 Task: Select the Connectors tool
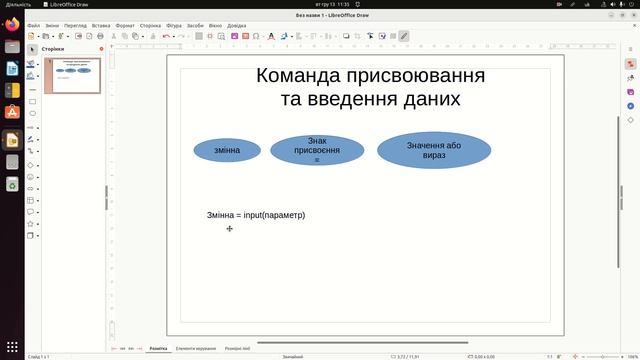31,151
